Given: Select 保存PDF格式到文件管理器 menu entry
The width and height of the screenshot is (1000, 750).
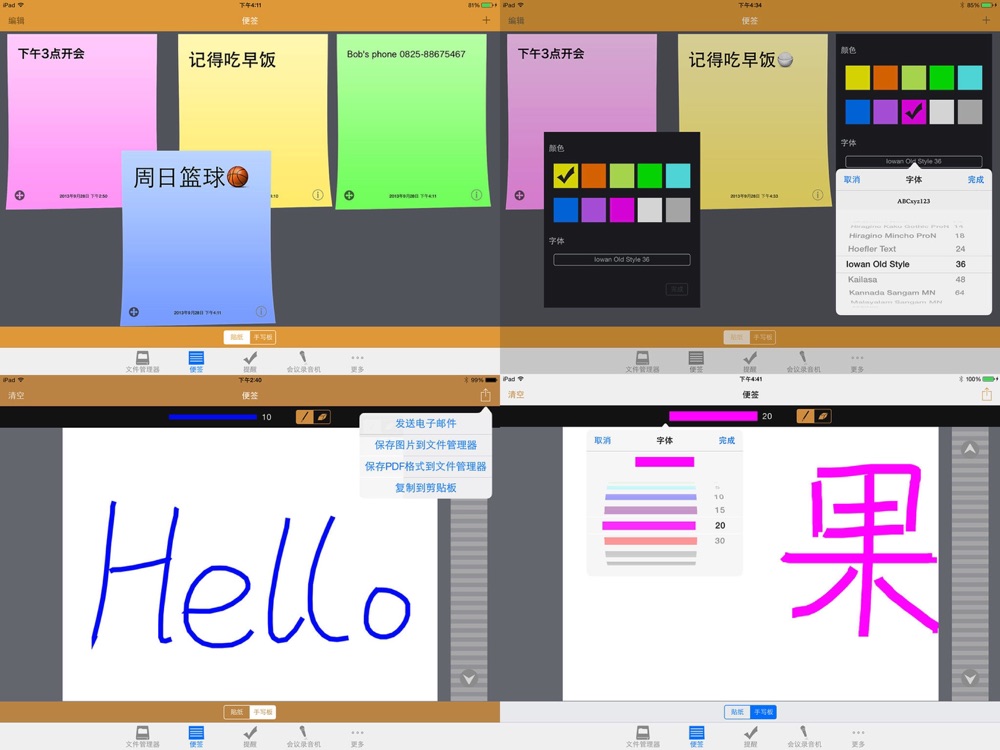Looking at the screenshot, I should [x=425, y=466].
